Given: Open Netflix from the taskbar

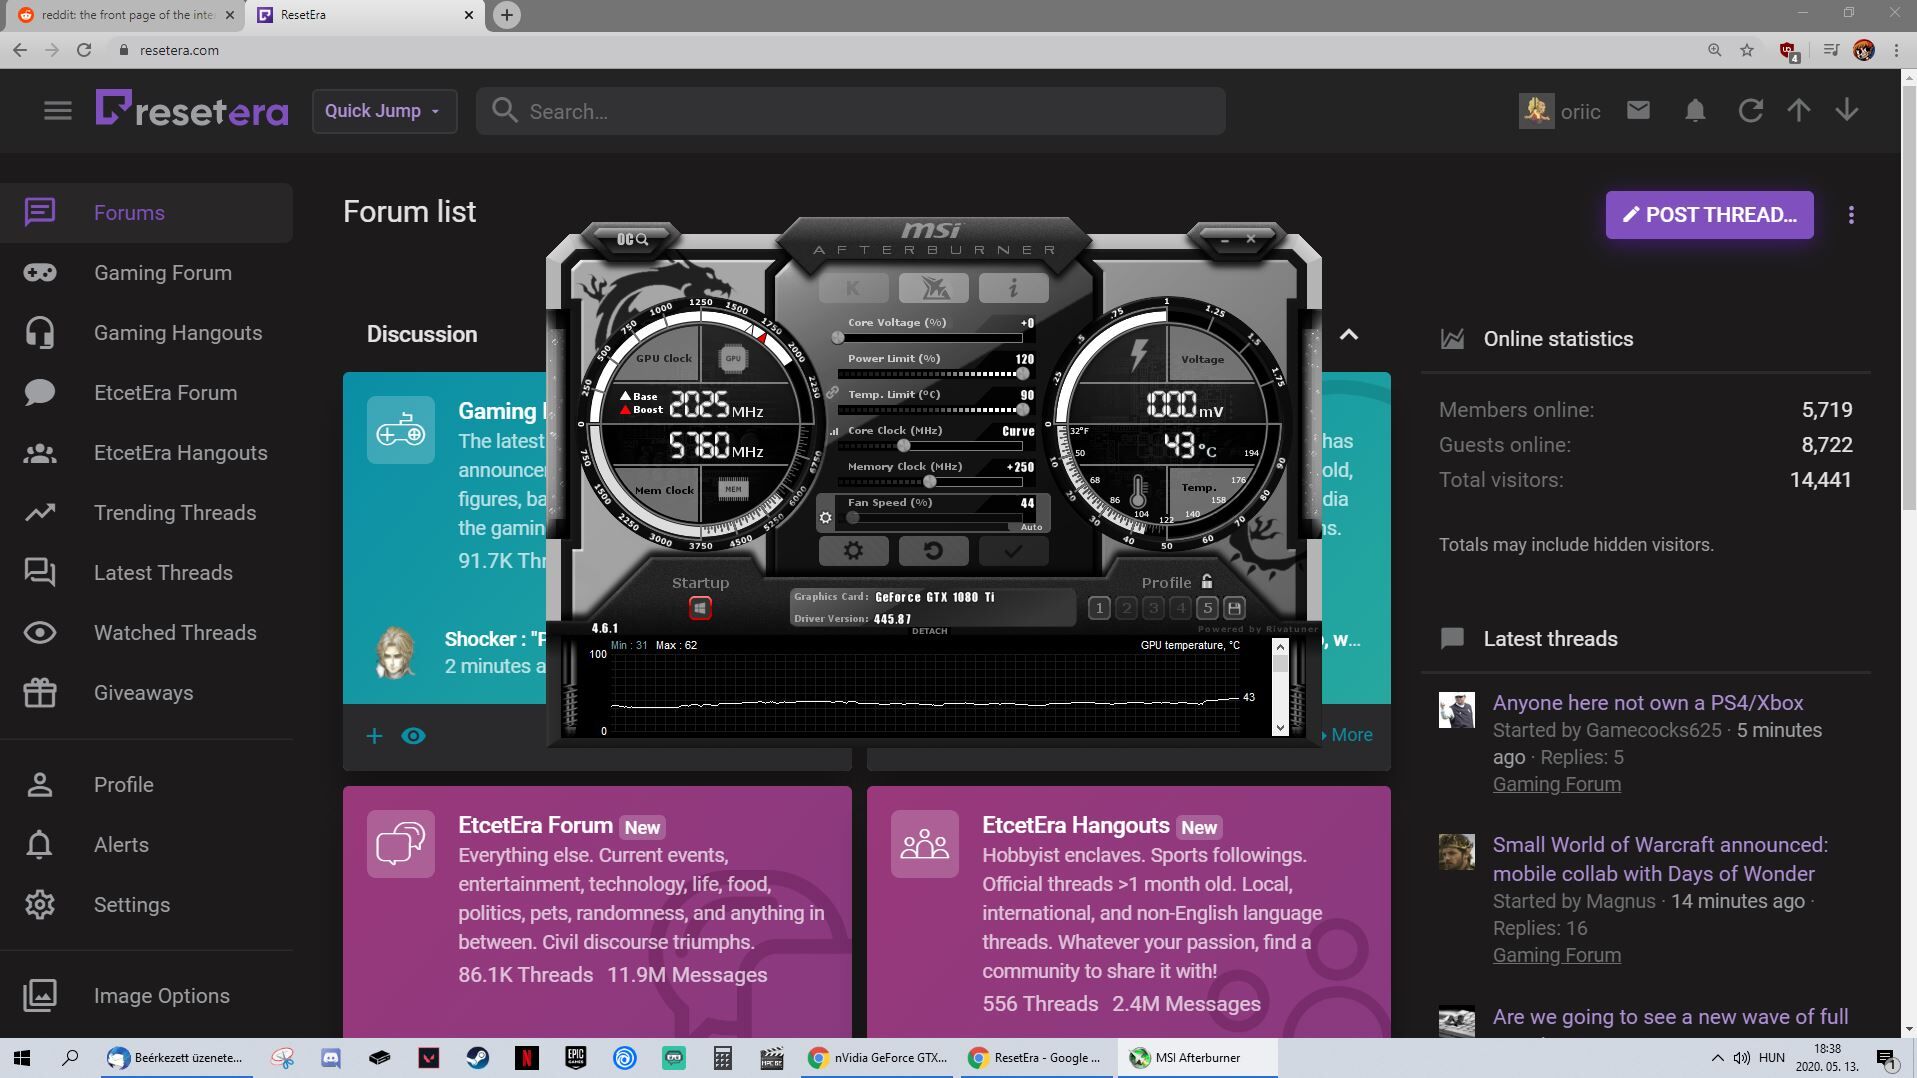Looking at the screenshot, I should point(527,1058).
